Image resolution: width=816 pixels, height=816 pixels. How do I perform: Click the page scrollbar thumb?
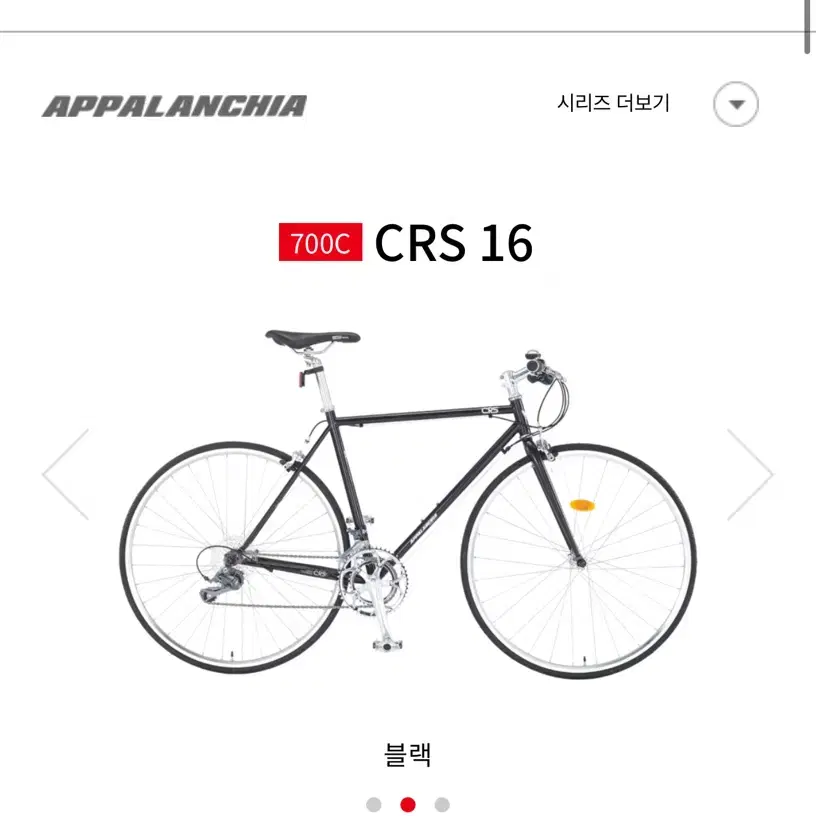(x=808, y=26)
